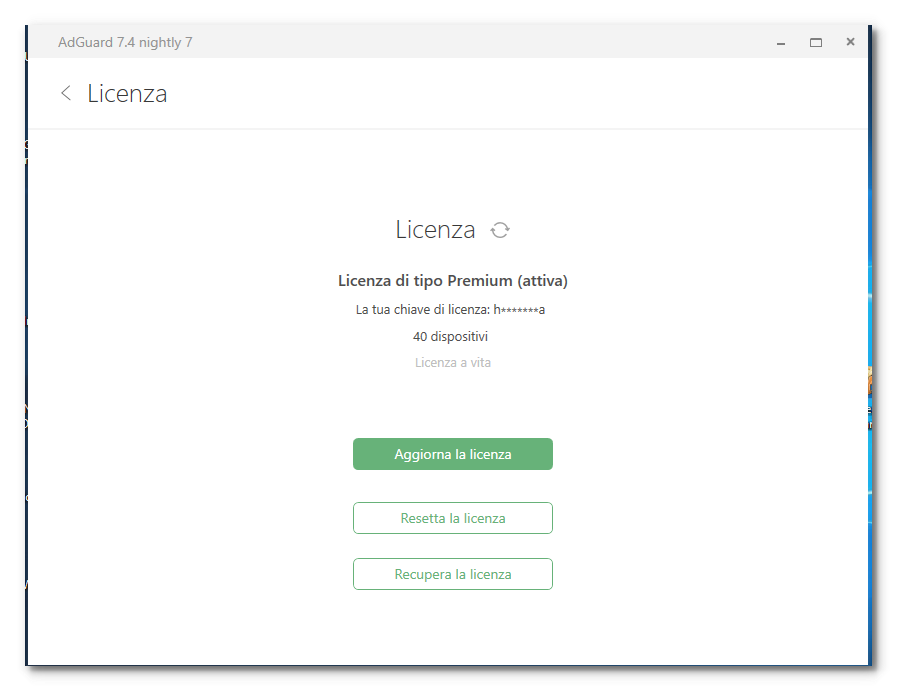Click the Resetta la licenza button
The height and width of the screenshot is (691, 897).
coord(453,518)
